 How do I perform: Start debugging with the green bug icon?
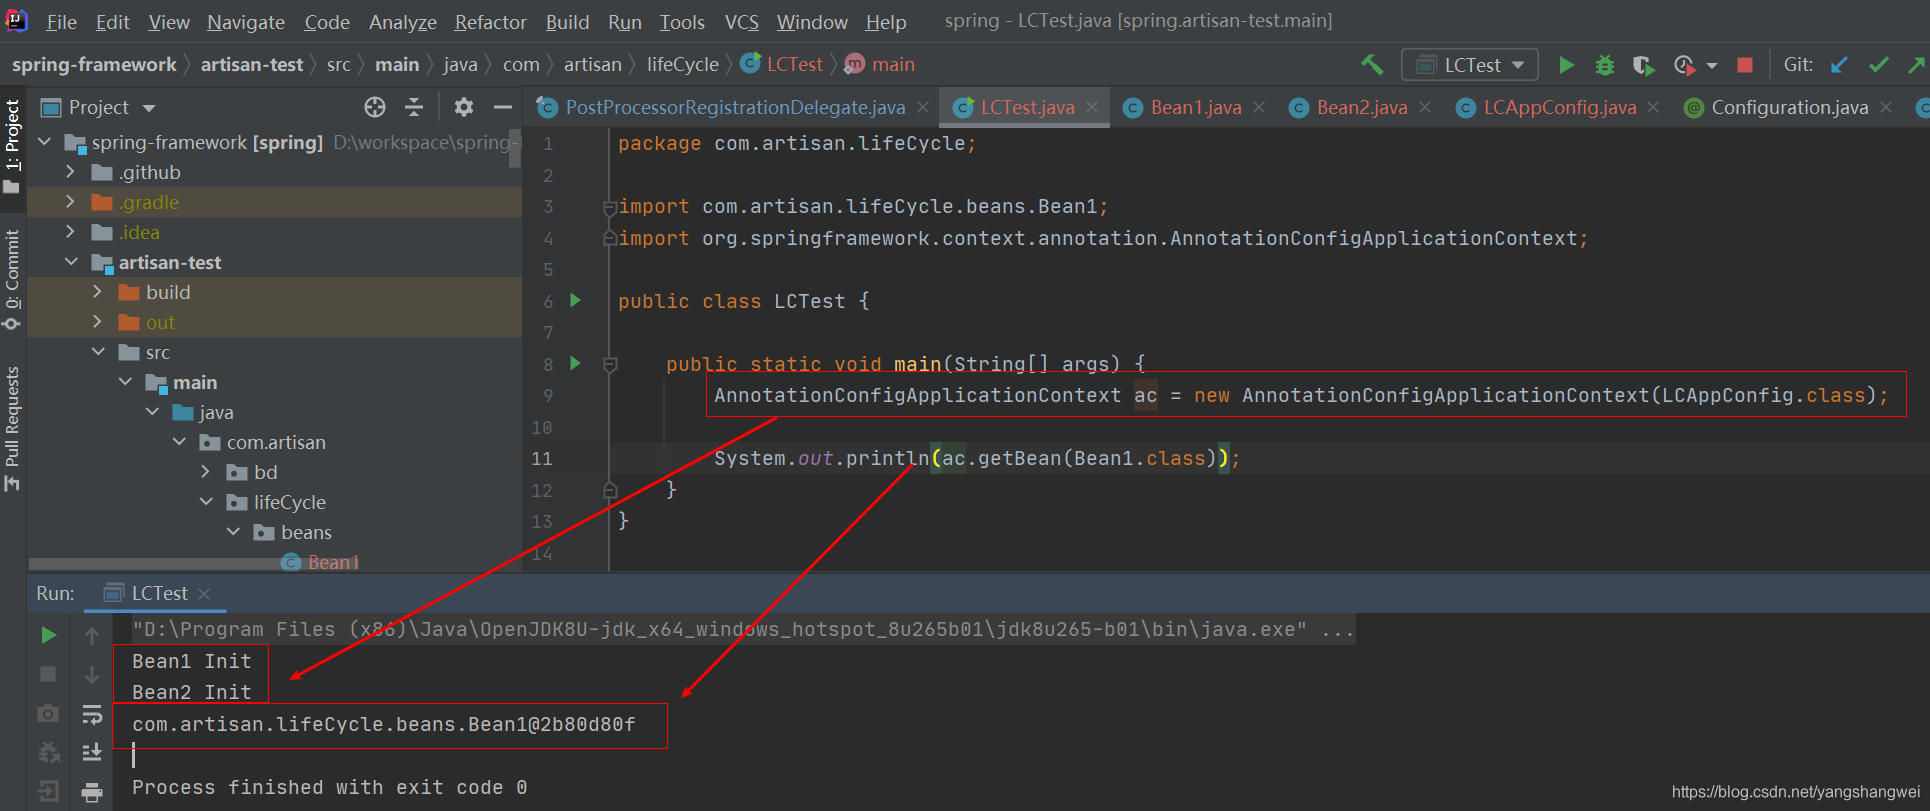pyautogui.click(x=1605, y=65)
